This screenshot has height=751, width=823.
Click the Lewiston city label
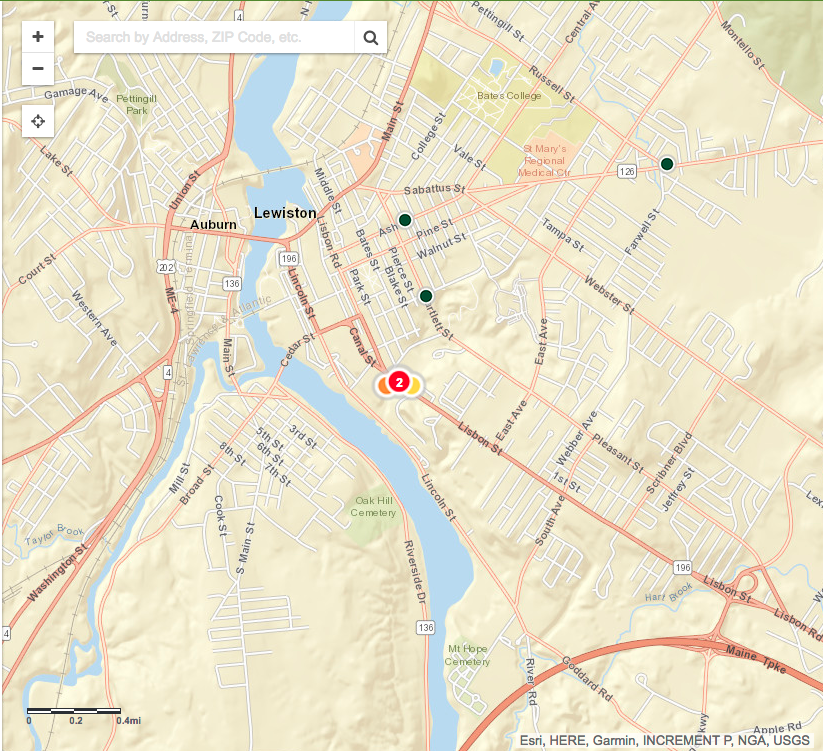tap(285, 213)
